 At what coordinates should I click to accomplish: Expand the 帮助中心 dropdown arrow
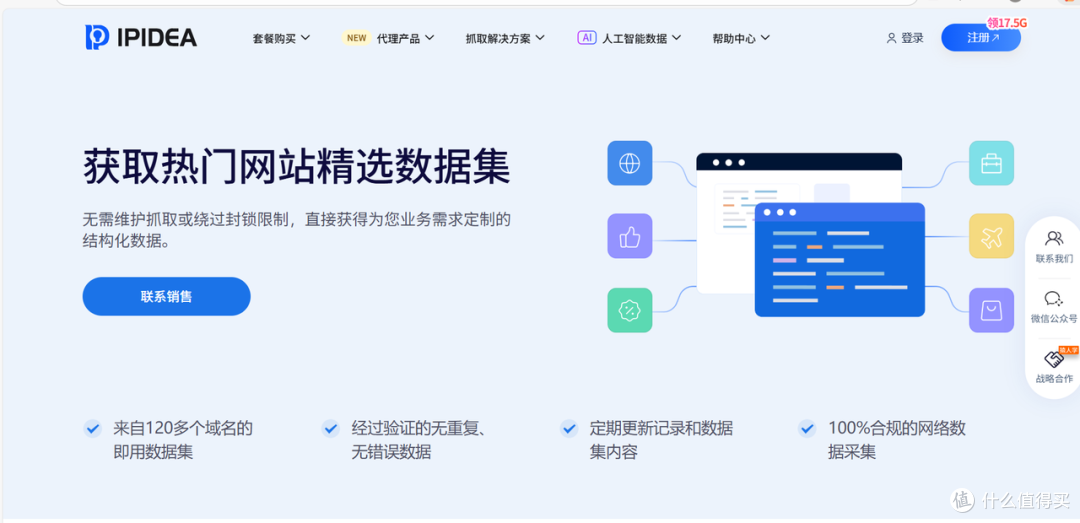coord(765,38)
